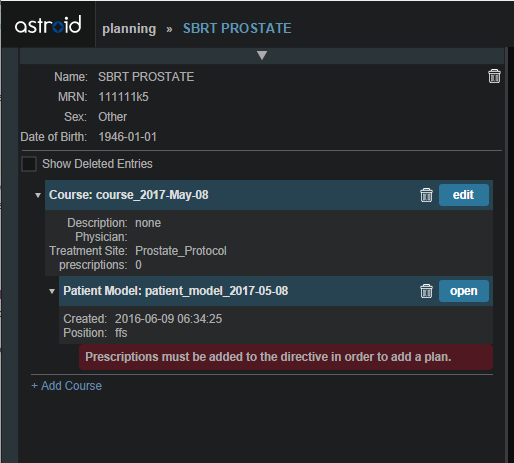Select the Show Deleted Entries label
The height and width of the screenshot is (463, 514).
tap(97, 164)
